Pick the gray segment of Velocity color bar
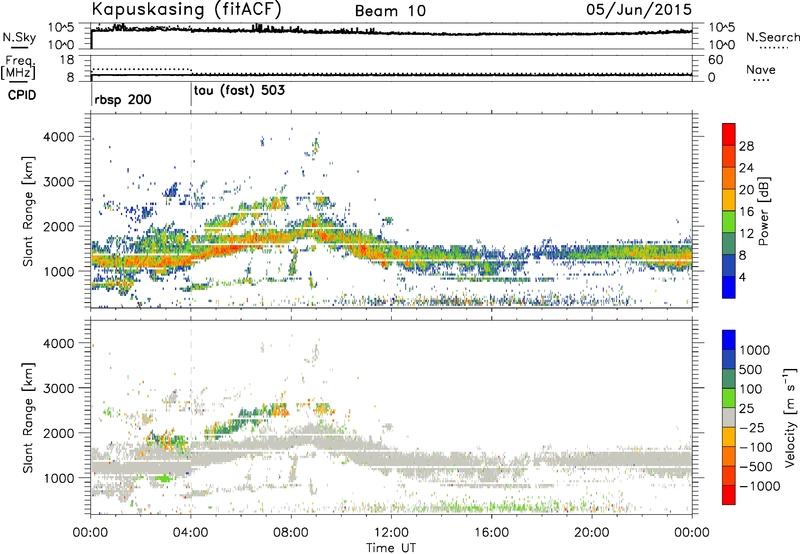The width and height of the screenshot is (800, 554). [729, 417]
